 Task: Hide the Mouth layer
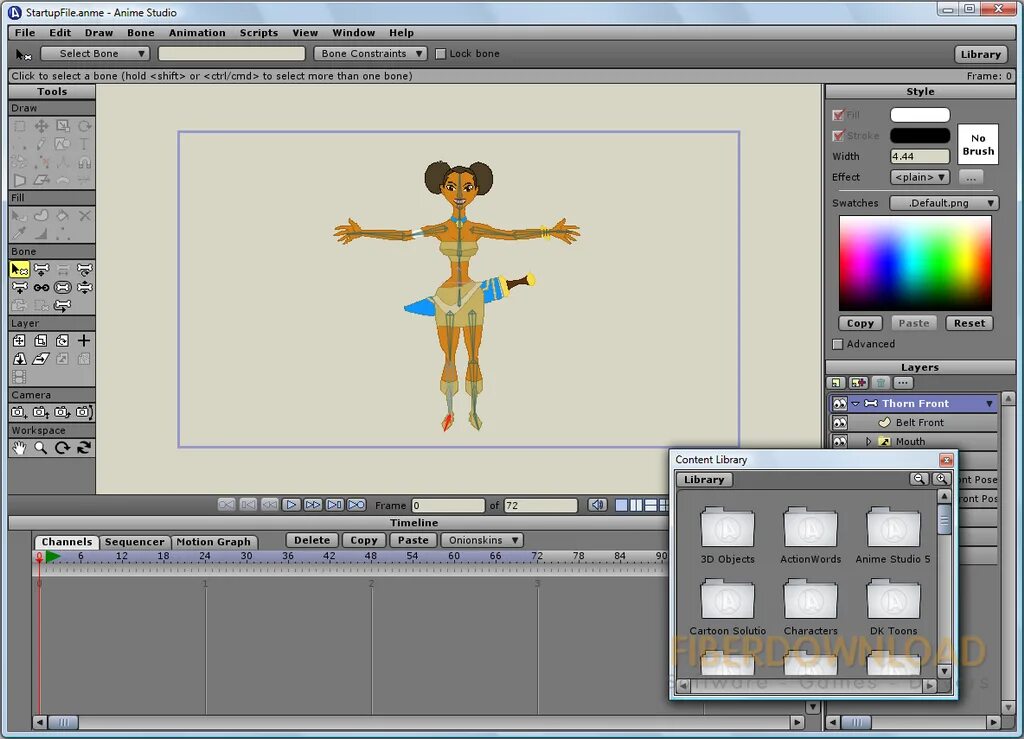click(x=840, y=441)
